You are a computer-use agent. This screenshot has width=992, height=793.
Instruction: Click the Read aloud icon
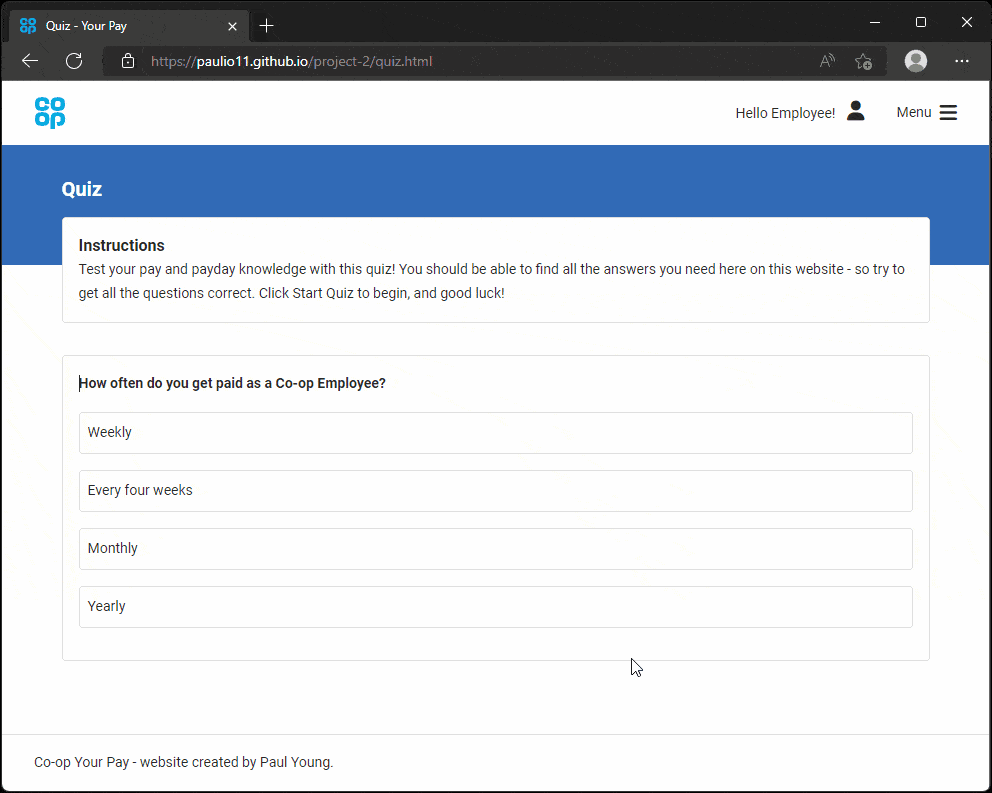pyautogui.click(x=827, y=61)
